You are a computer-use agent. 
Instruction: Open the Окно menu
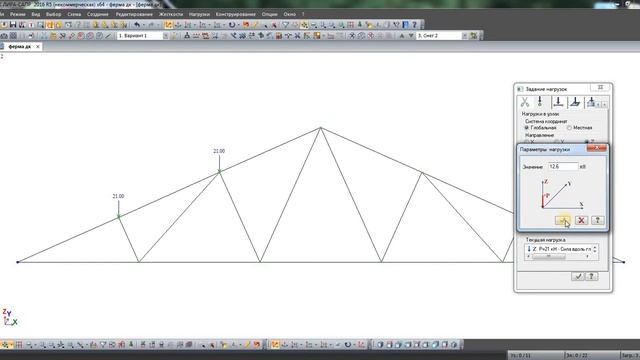[289, 14]
